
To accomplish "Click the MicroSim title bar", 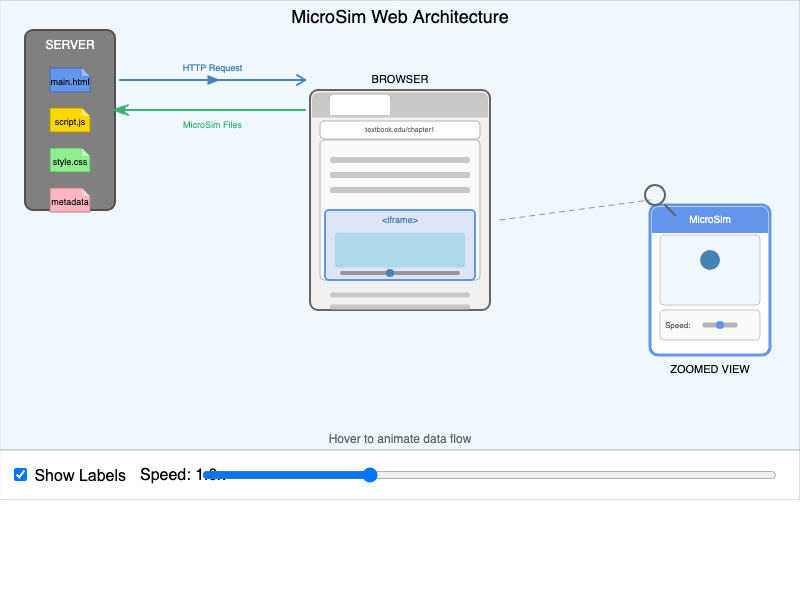I will pyautogui.click(x=710, y=220).
